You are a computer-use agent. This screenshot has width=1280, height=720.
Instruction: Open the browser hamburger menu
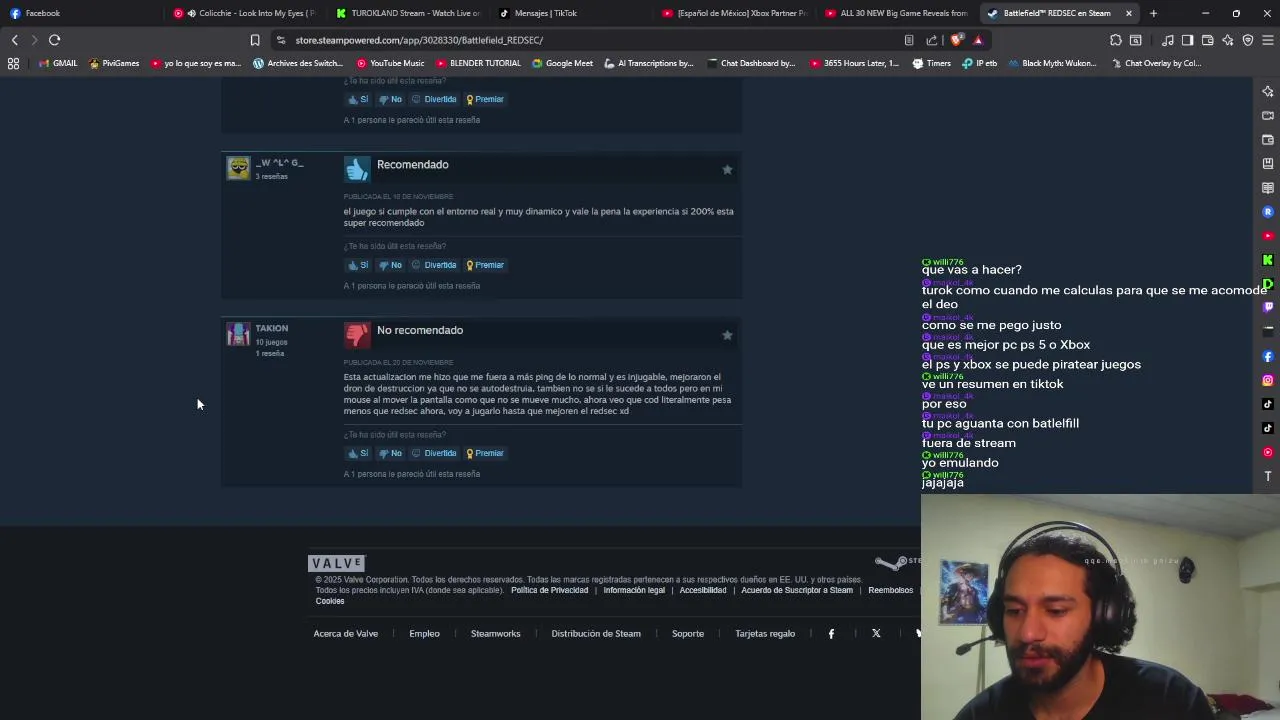[x=1268, y=40]
